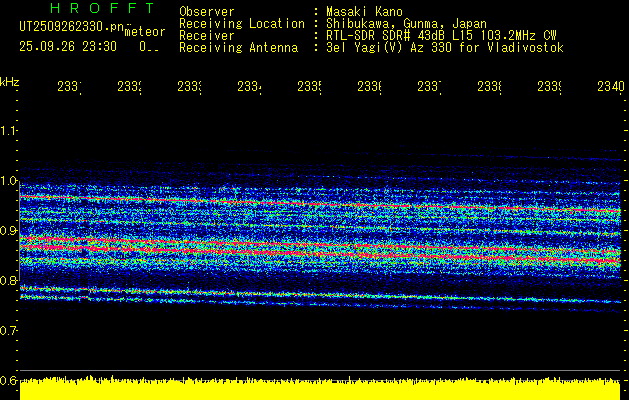629x400 pixels.
Task: Click the 2339 time marker
Action: (549, 87)
